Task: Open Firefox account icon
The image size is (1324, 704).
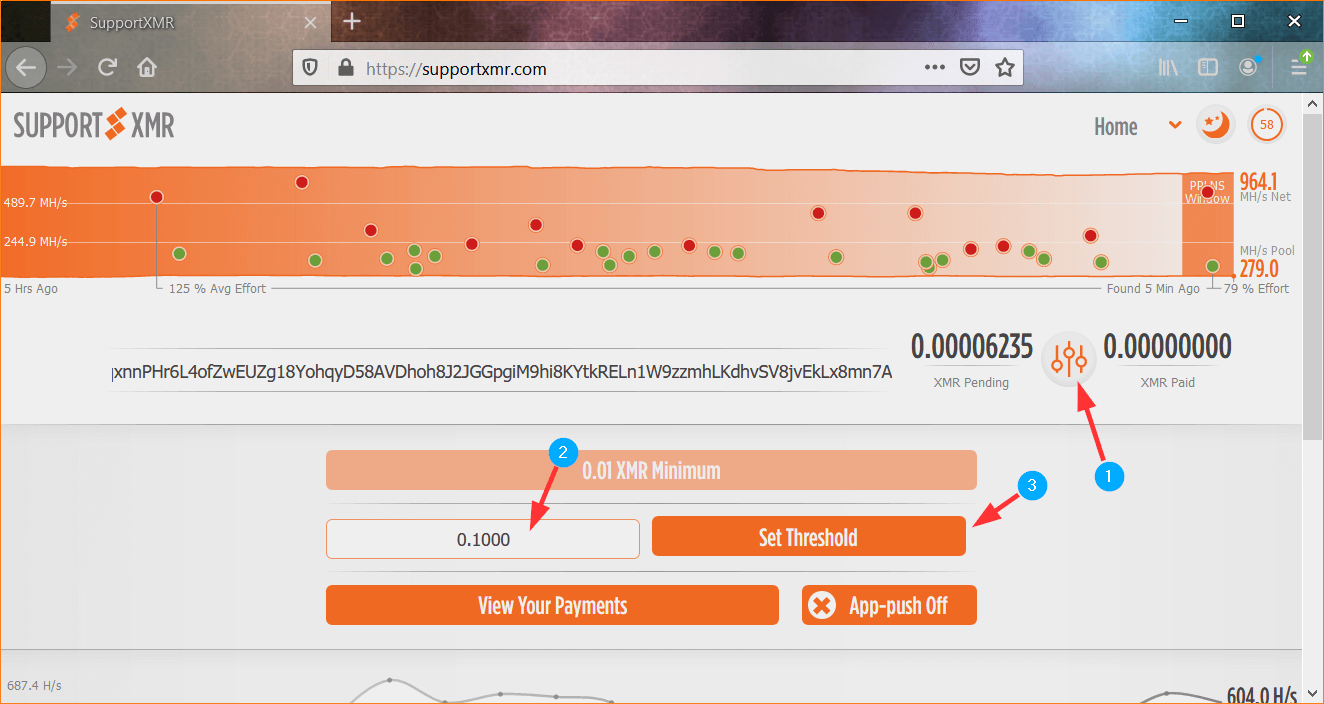Action: pos(1248,68)
